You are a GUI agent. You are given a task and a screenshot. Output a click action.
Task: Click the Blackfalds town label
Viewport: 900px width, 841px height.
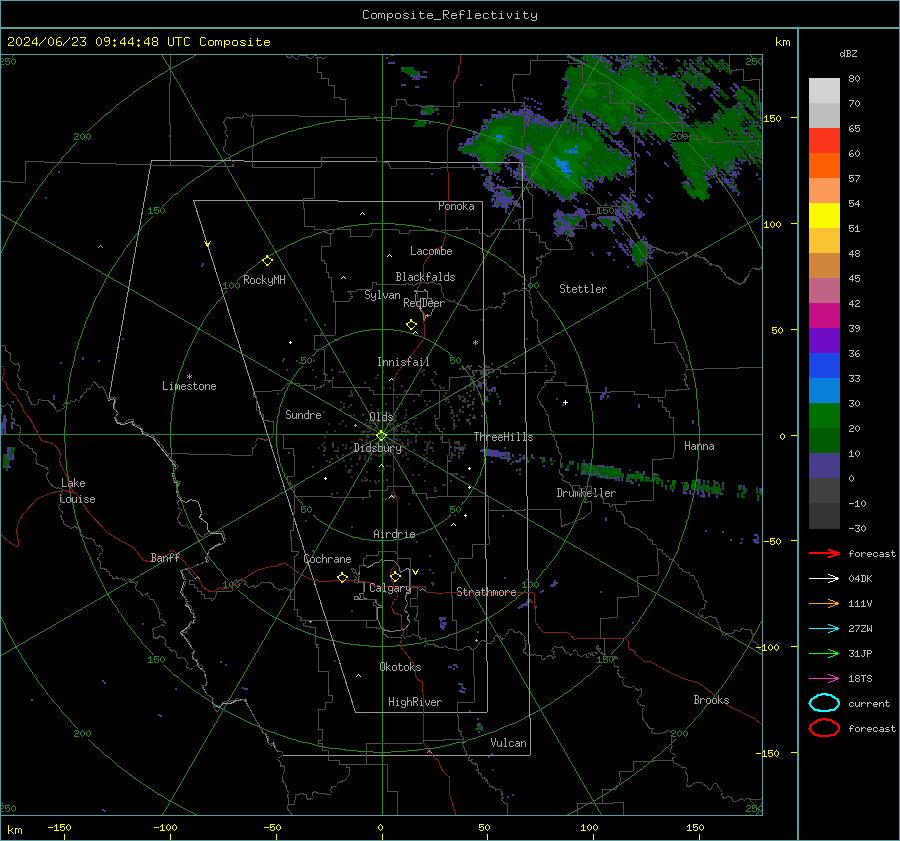tap(425, 277)
